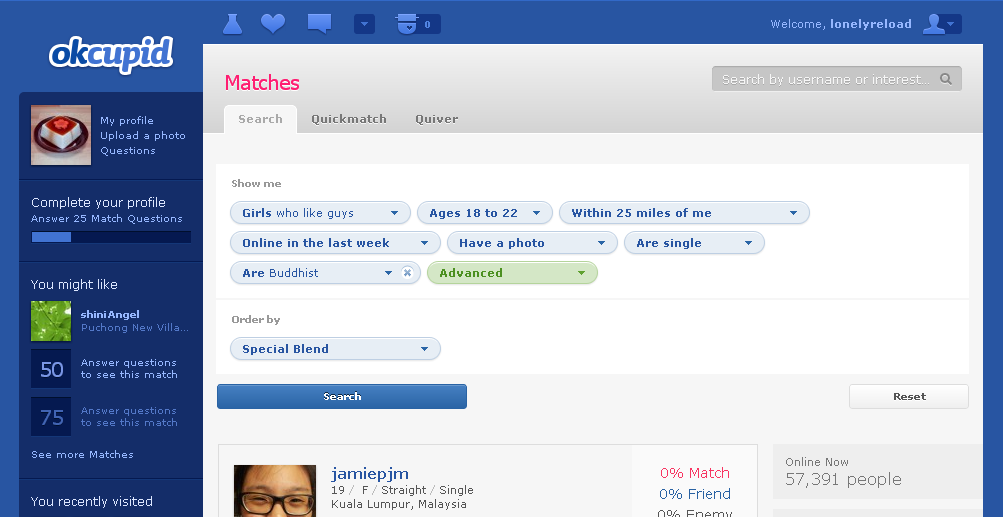Click the visitors icon with counter
The height and width of the screenshot is (517, 1003).
click(x=418, y=24)
